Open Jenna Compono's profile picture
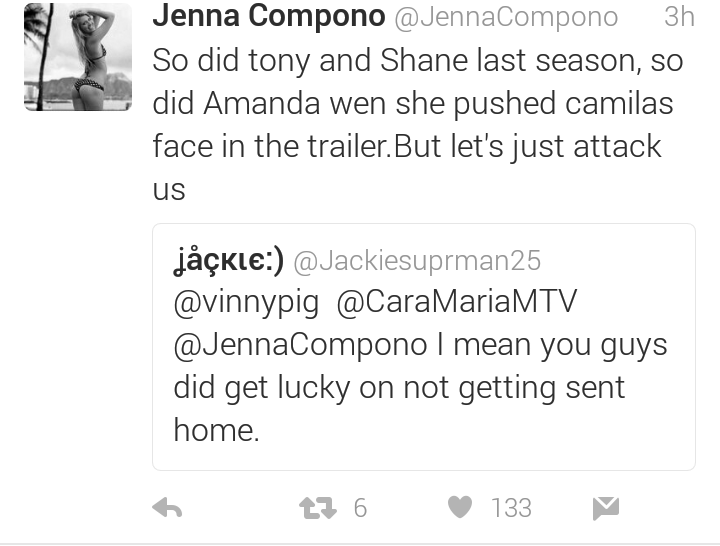Viewport: 720px width, 546px height. pos(78,57)
